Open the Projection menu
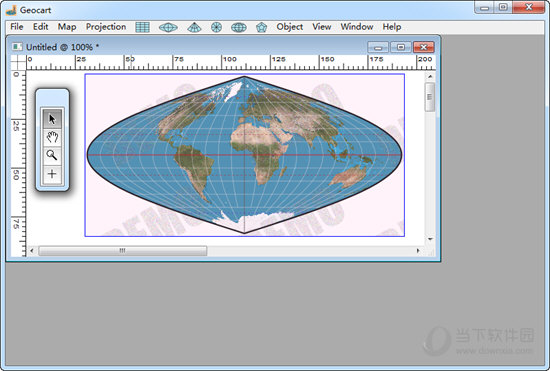Image resolution: width=550 pixels, height=371 pixels. 106,27
